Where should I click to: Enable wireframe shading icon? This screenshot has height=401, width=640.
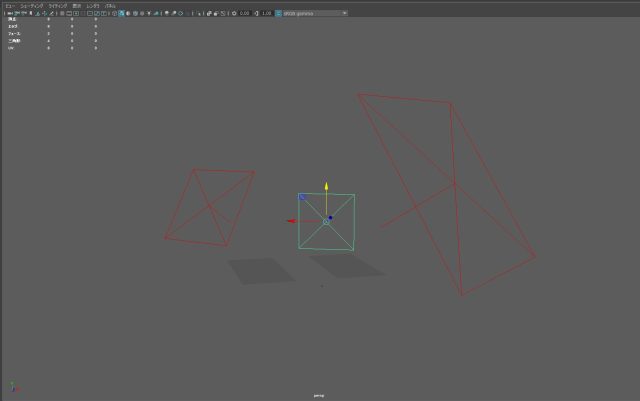pos(115,13)
